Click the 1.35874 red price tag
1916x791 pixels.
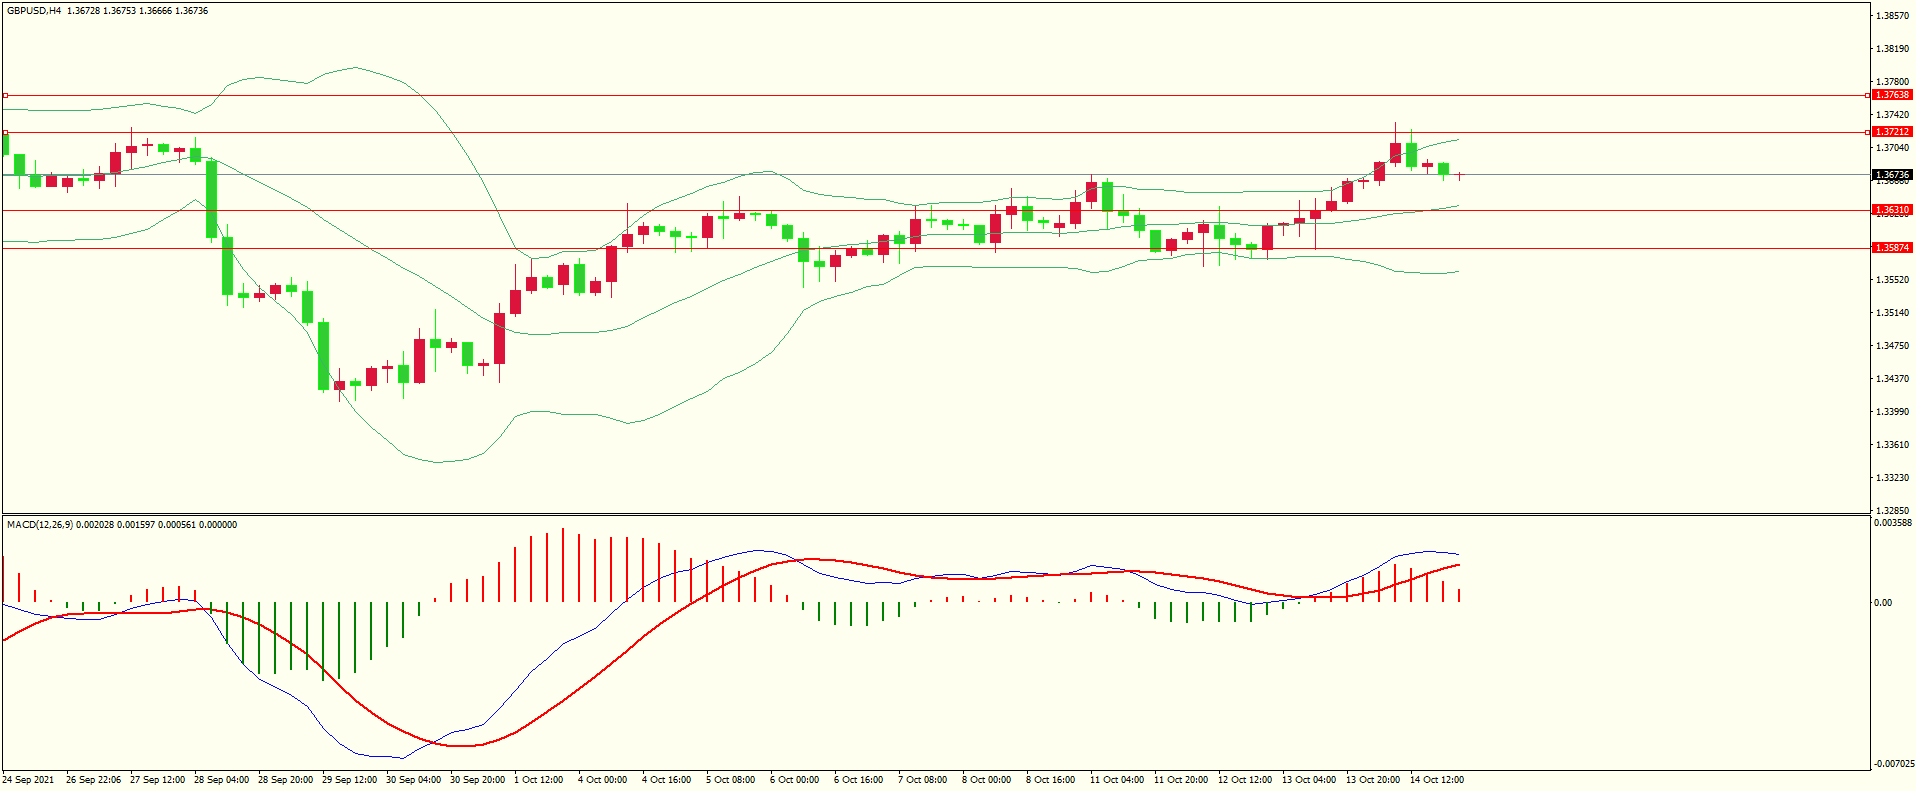coord(1891,248)
